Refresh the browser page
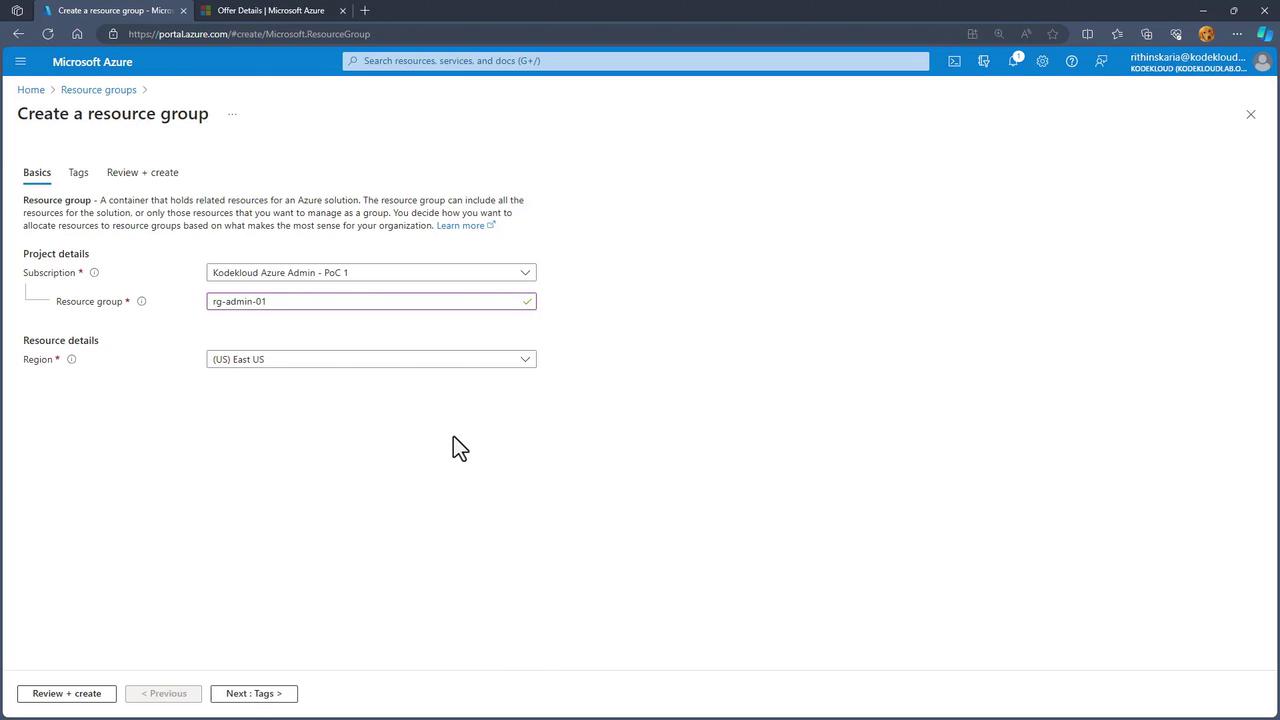The image size is (1280, 720). 47,34
